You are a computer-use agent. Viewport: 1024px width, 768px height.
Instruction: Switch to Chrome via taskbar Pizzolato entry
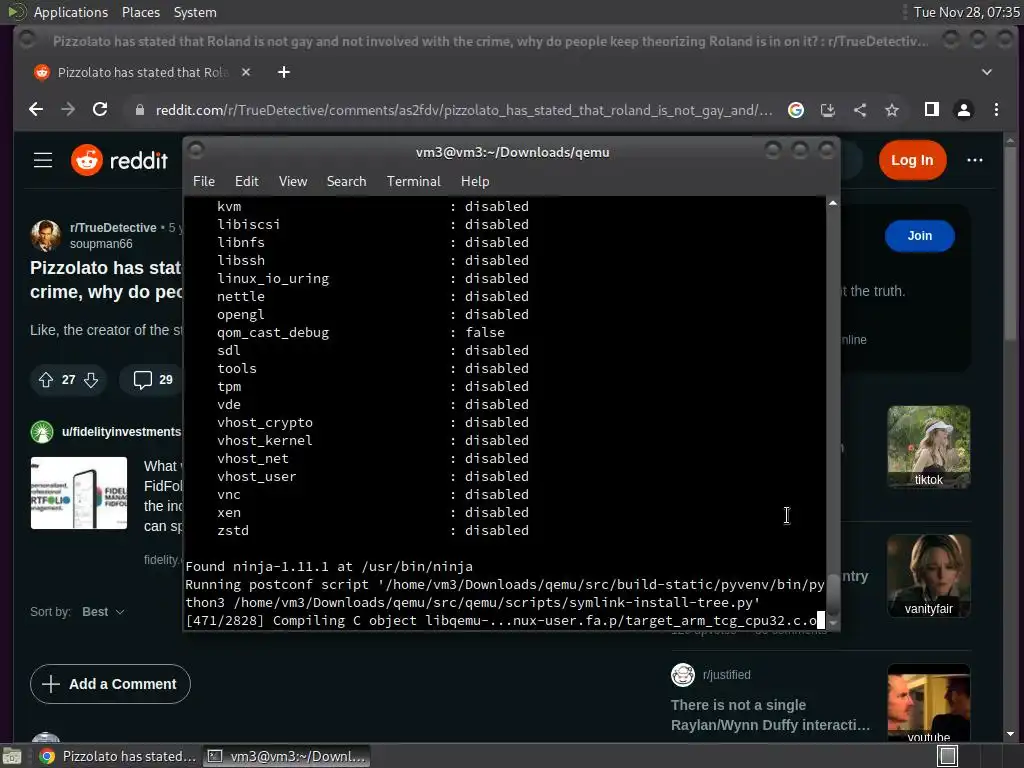click(118, 756)
